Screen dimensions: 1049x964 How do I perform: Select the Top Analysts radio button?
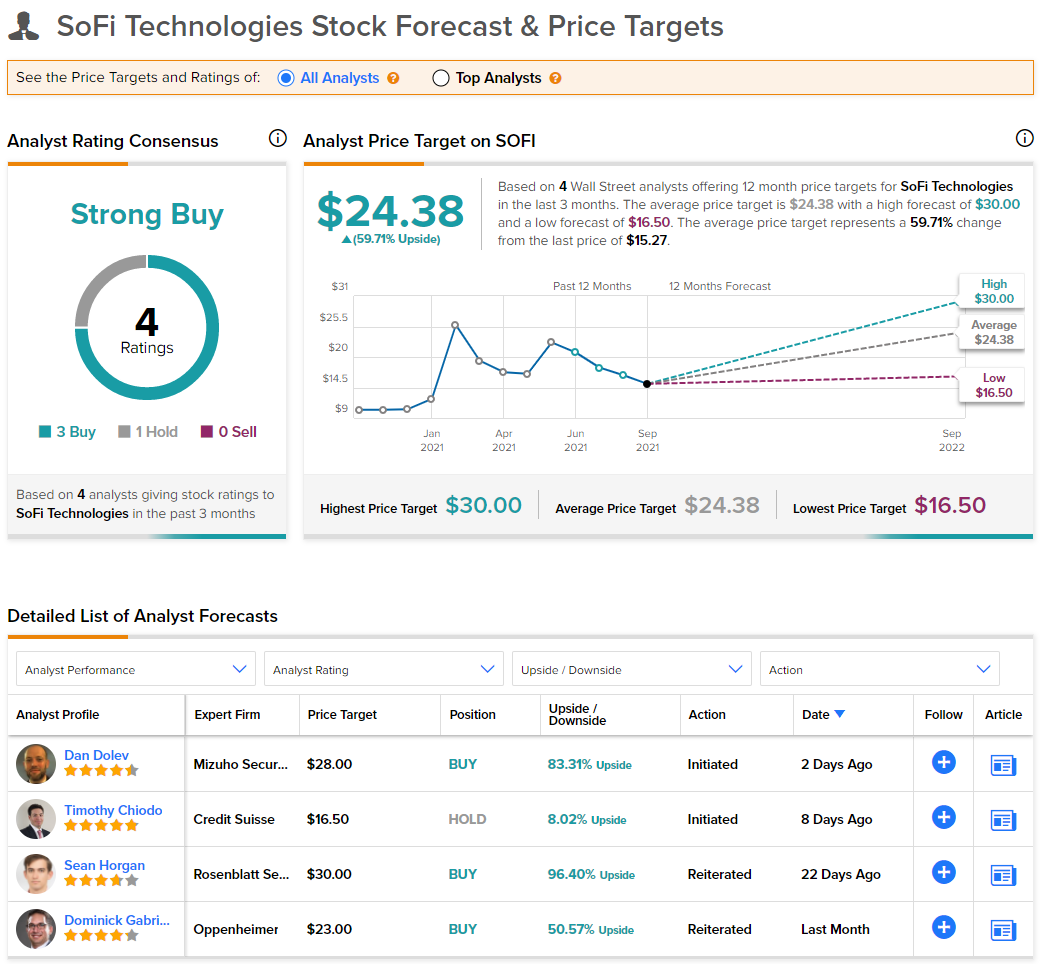(x=441, y=78)
